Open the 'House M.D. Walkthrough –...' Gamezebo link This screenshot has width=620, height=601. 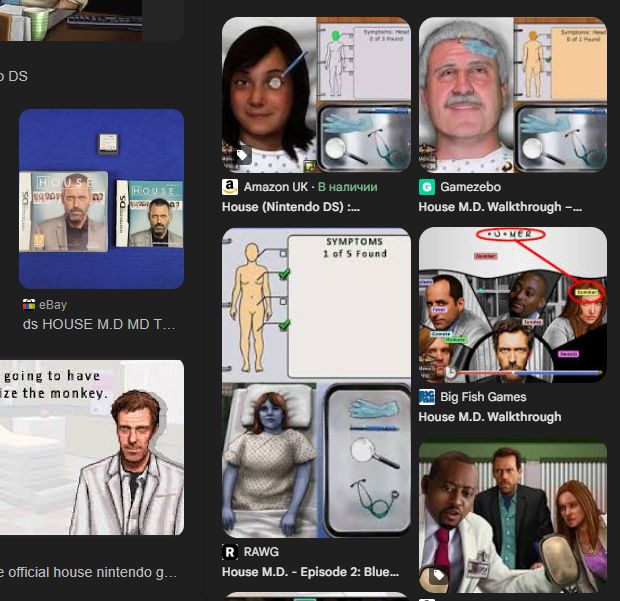tap(500, 207)
